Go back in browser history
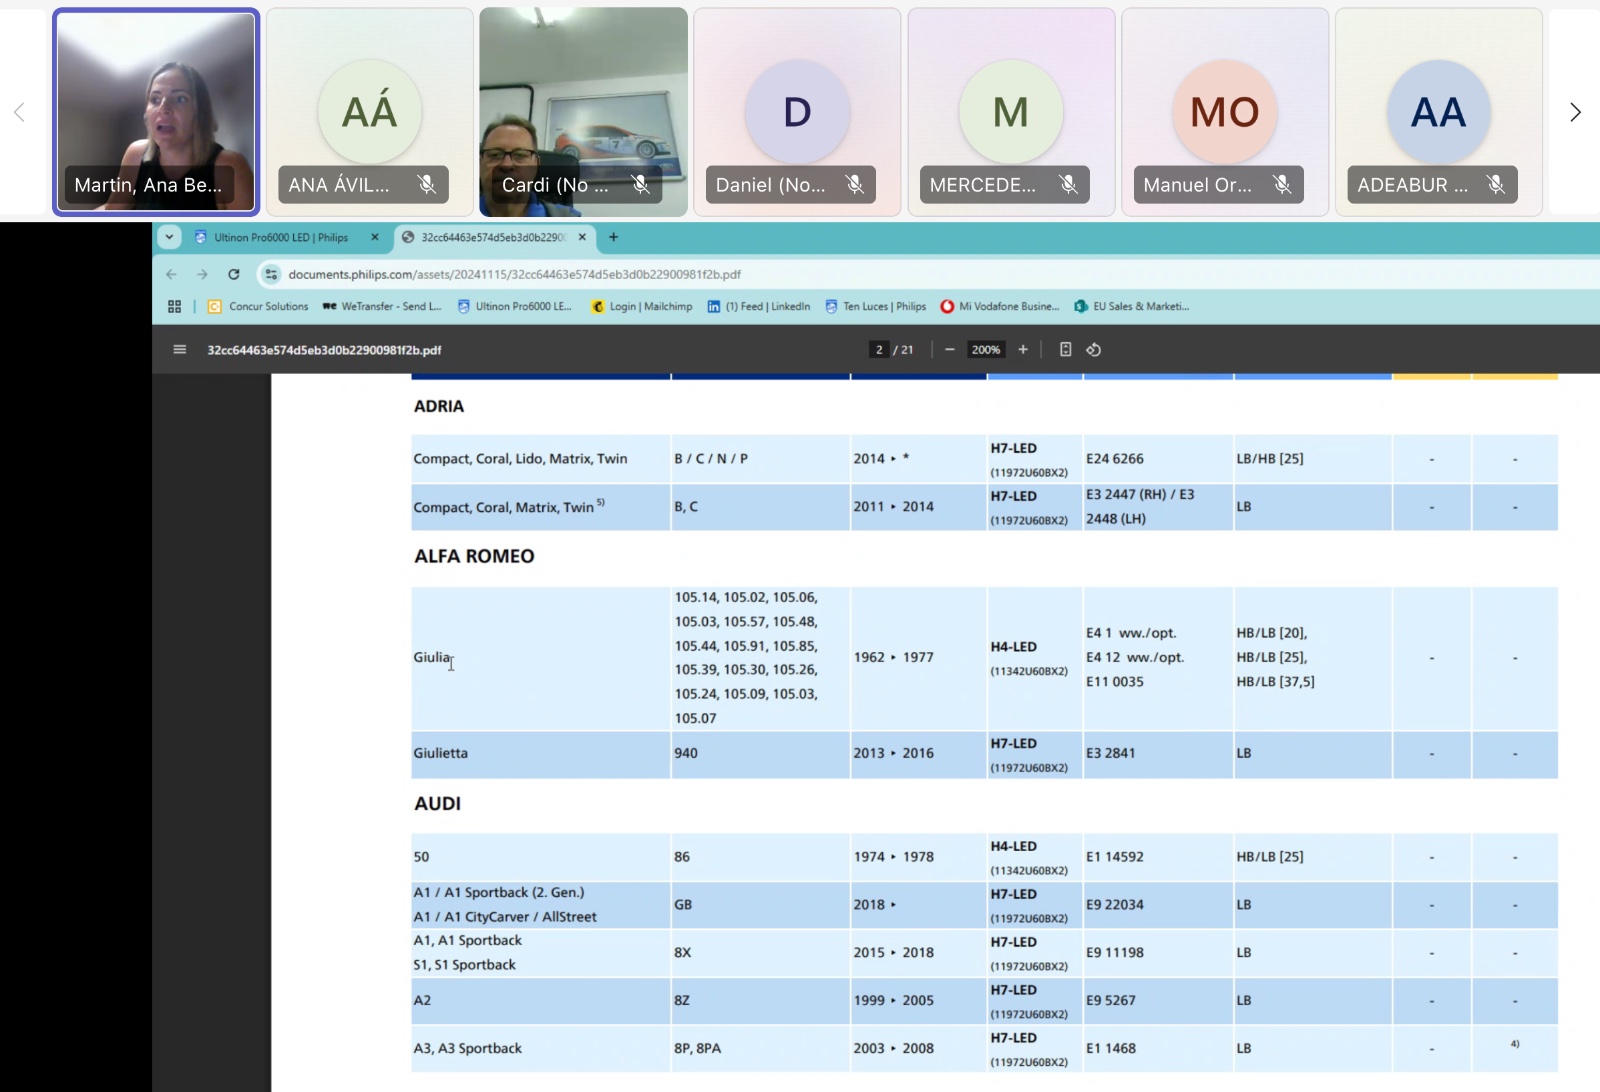The height and width of the screenshot is (1092, 1600). (x=171, y=274)
